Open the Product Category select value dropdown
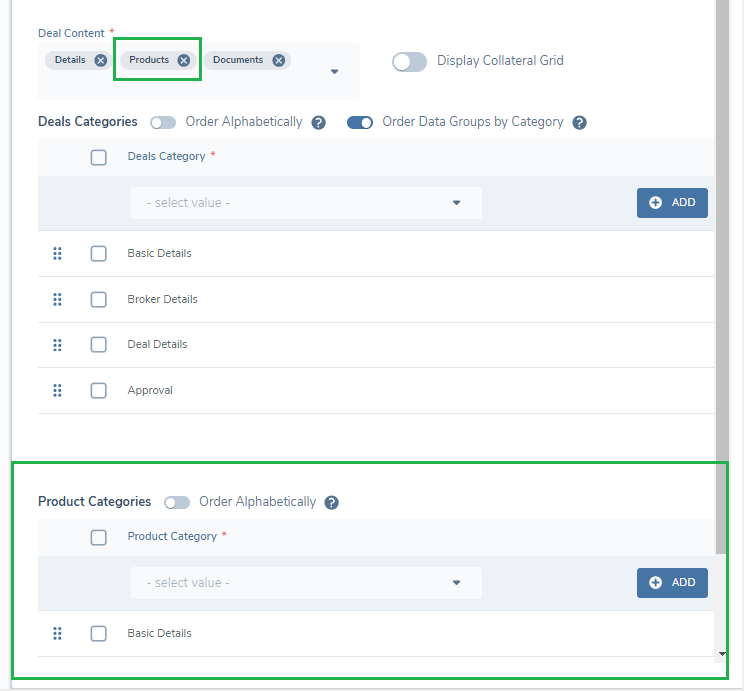 coord(306,583)
